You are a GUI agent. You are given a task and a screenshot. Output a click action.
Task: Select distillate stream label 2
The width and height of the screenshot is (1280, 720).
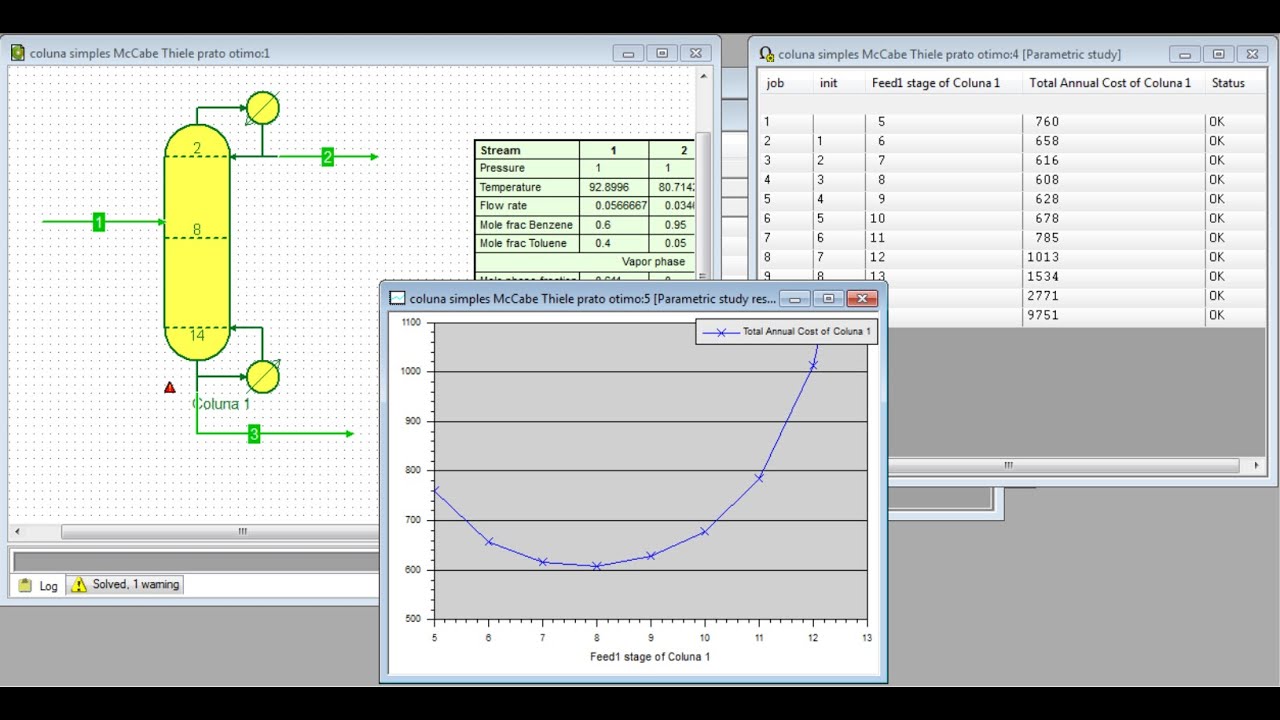pos(327,157)
